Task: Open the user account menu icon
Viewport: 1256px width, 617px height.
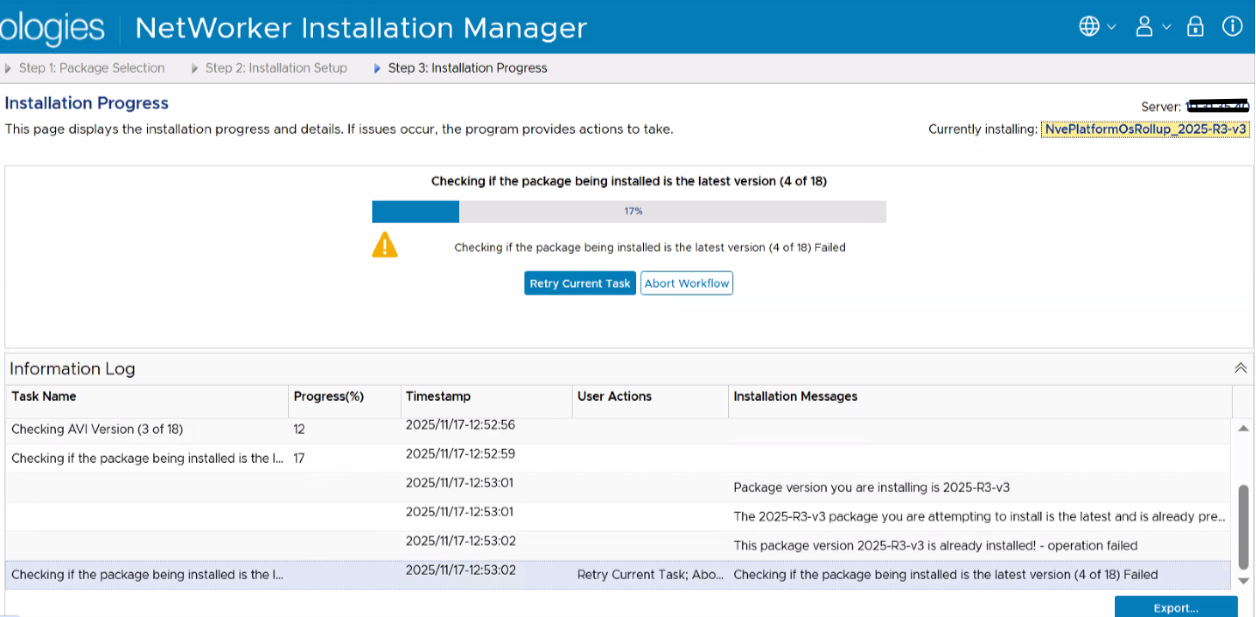Action: pos(1144,27)
